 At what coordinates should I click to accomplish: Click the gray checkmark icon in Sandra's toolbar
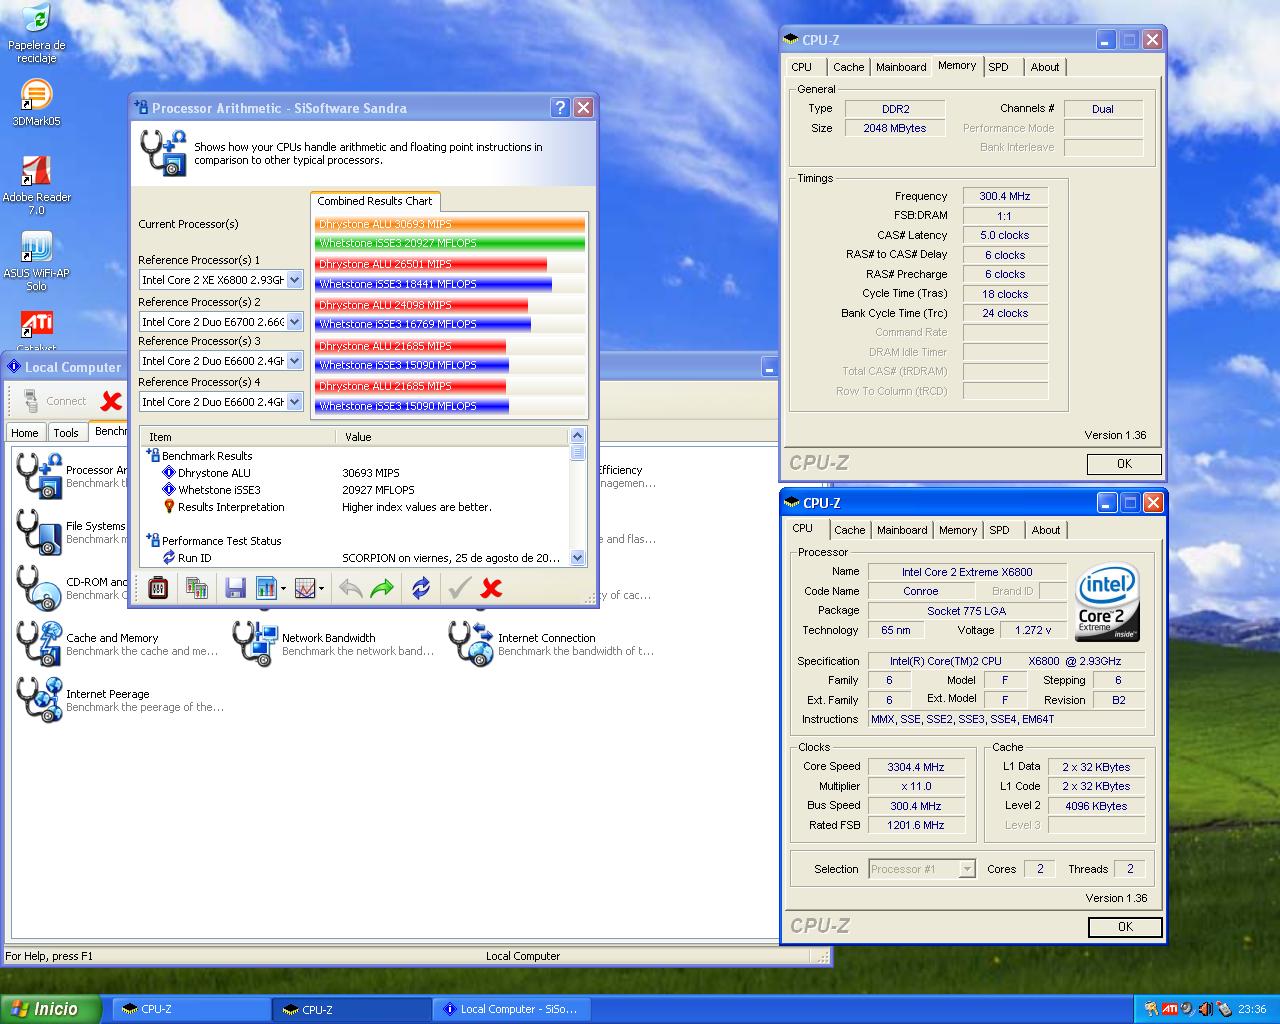pyautogui.click(x=459, y=588)
